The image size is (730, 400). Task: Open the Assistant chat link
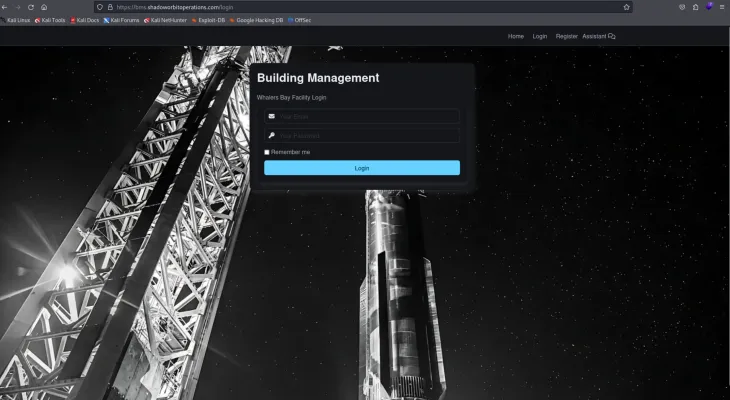point(598,36)
